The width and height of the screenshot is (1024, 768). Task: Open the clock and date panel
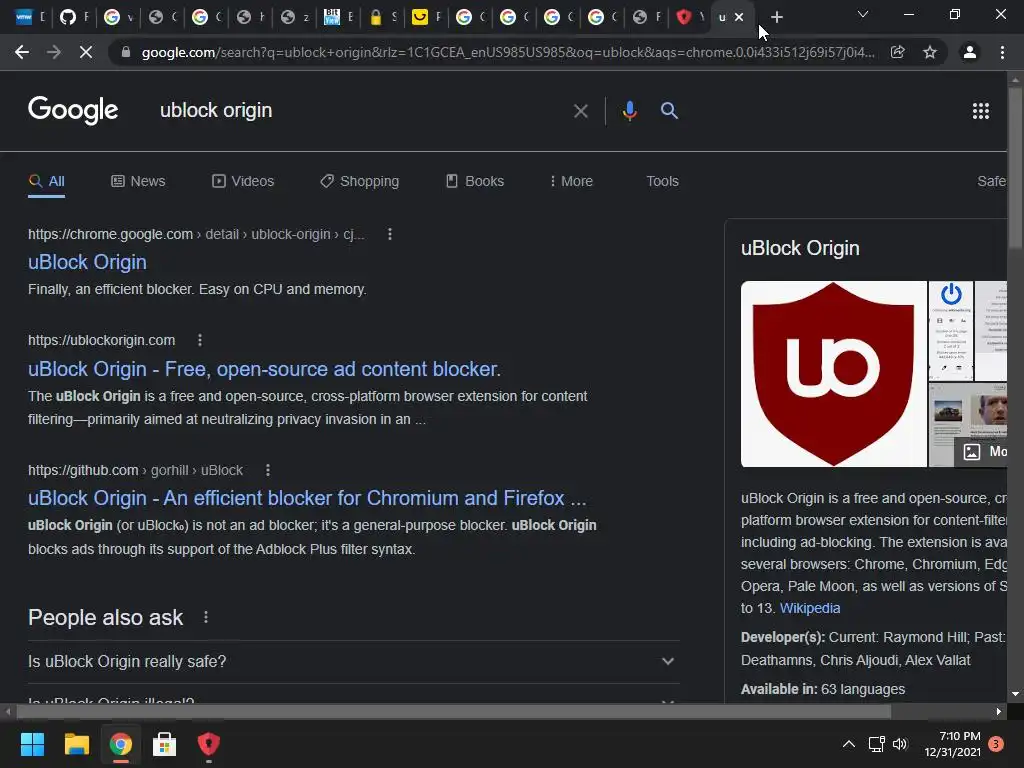pos(952,744)
